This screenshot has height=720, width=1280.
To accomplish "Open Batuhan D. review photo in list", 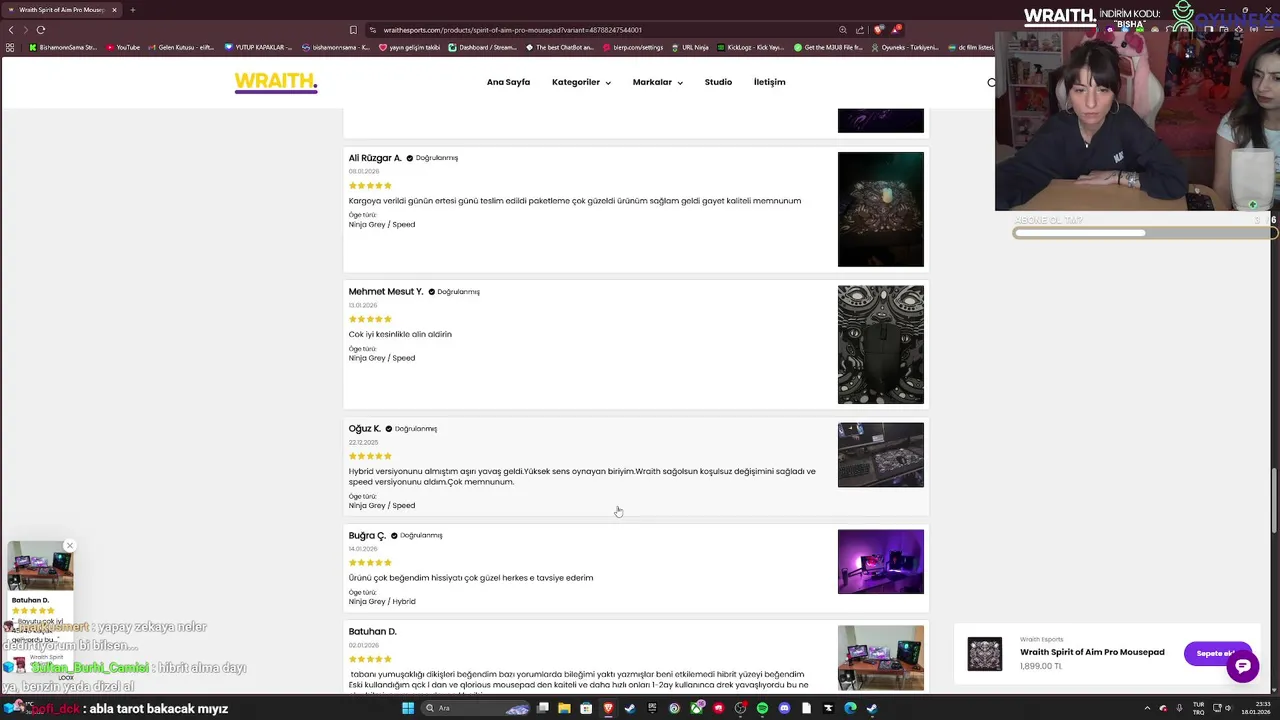I will tap(881, 658).
